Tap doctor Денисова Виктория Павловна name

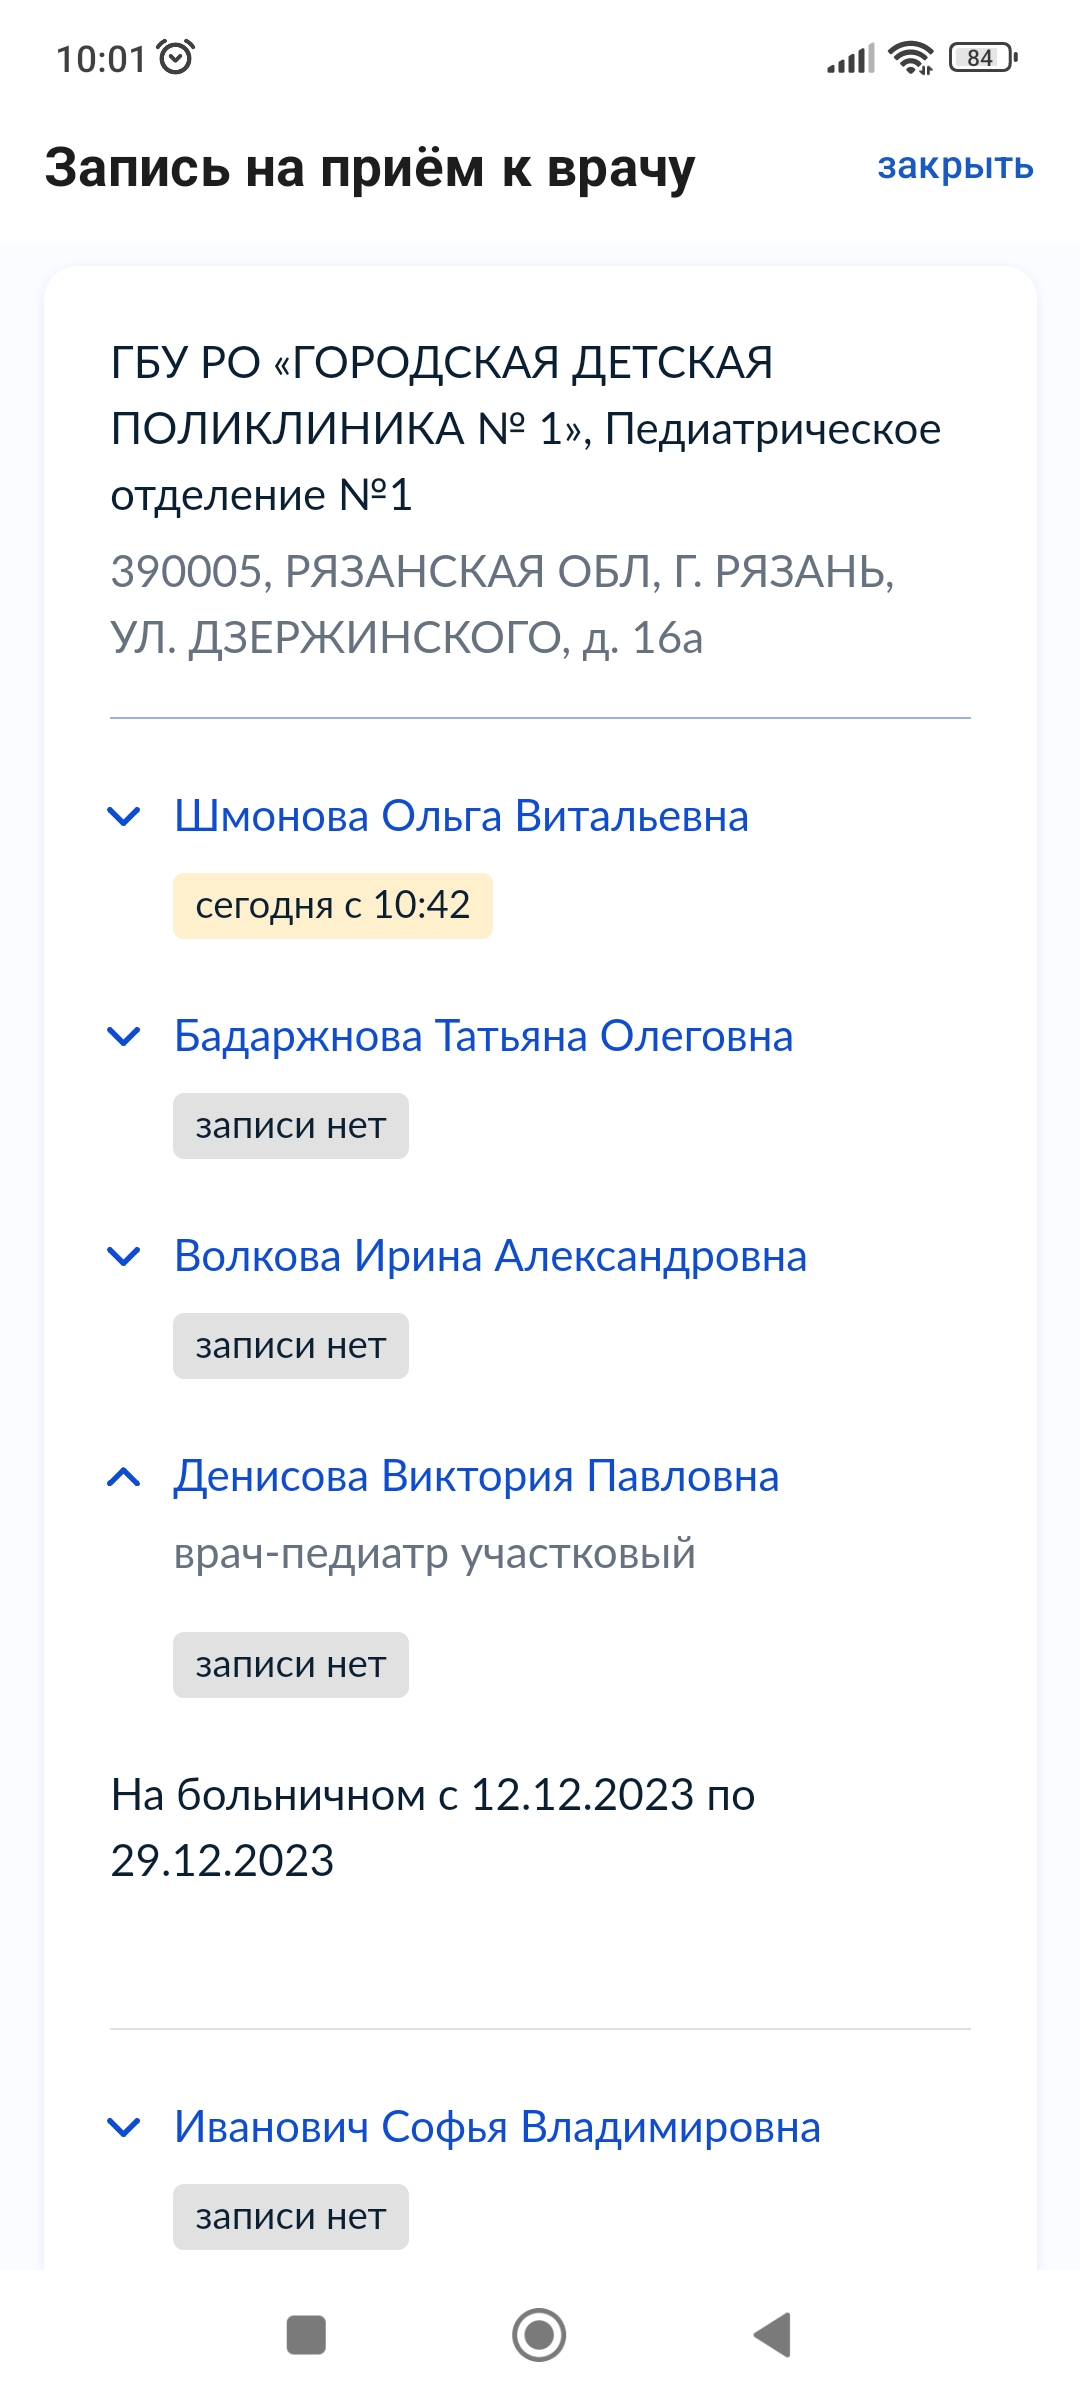pyautogui.click(x=476, y=1477)
